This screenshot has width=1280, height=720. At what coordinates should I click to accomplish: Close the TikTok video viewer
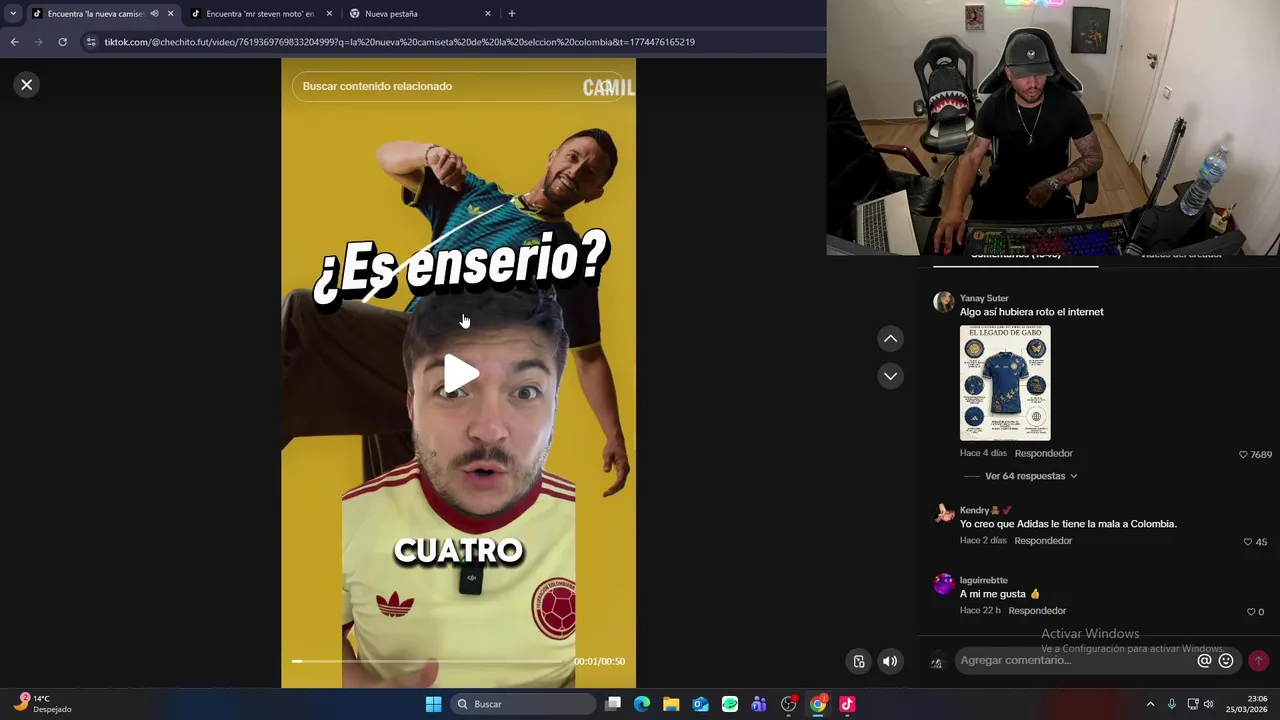27,85
